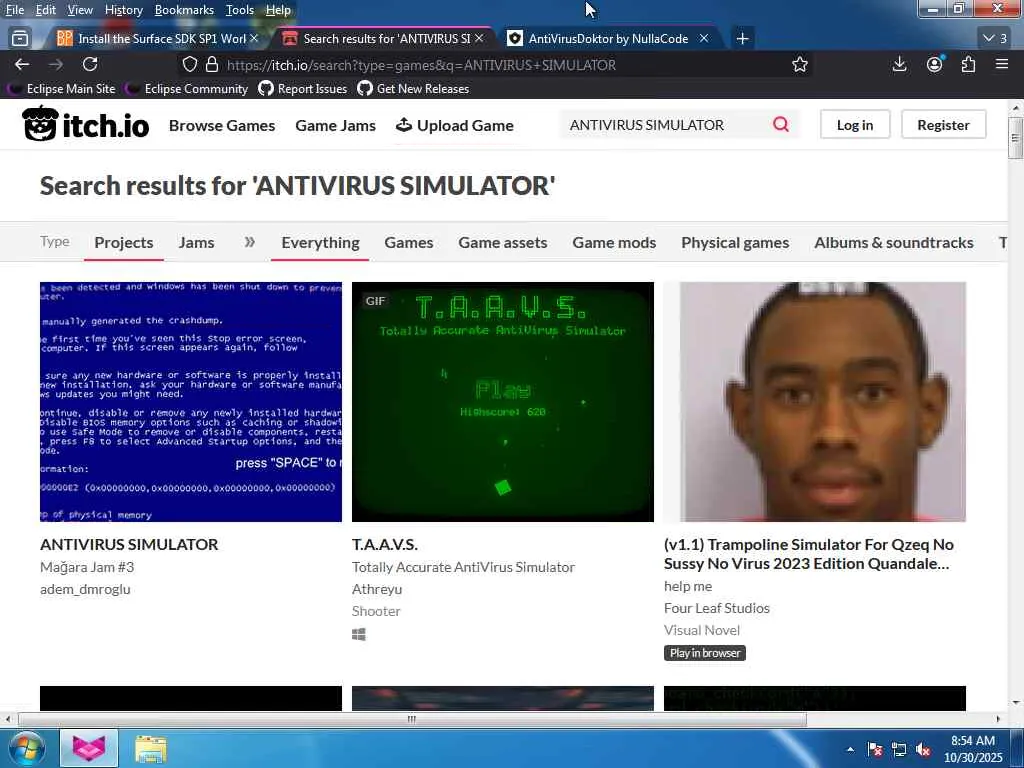Open Browse Games link
Viewport: 1024px width, 768px height.
[221, 125]
